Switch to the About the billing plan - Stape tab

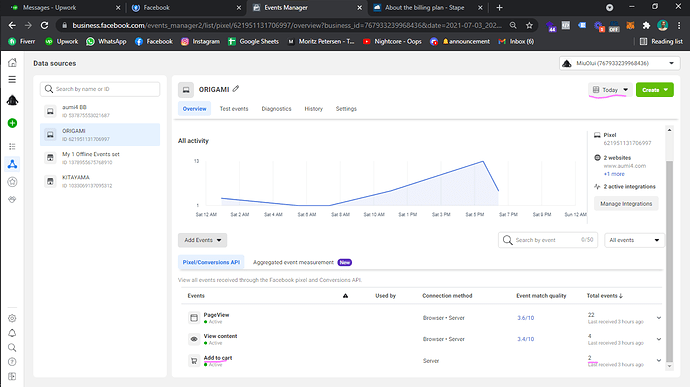coord(428,7)
